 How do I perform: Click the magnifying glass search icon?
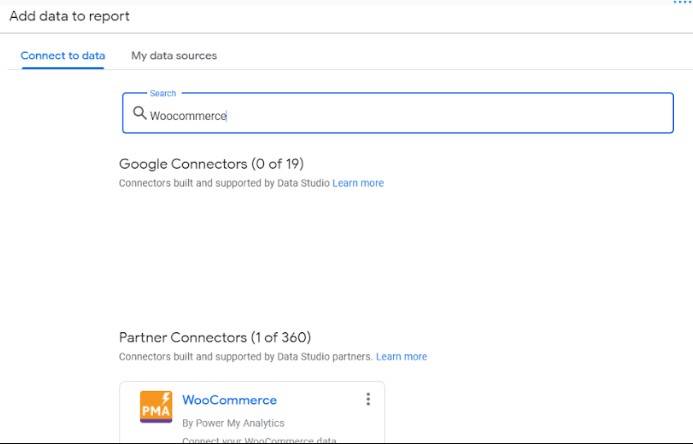point(140,114)
